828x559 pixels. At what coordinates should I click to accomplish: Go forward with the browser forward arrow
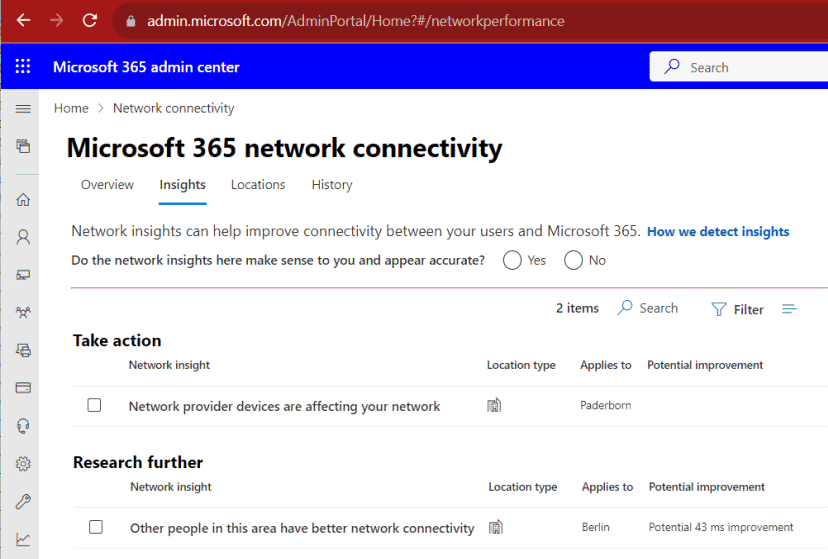tap(57, 21)
